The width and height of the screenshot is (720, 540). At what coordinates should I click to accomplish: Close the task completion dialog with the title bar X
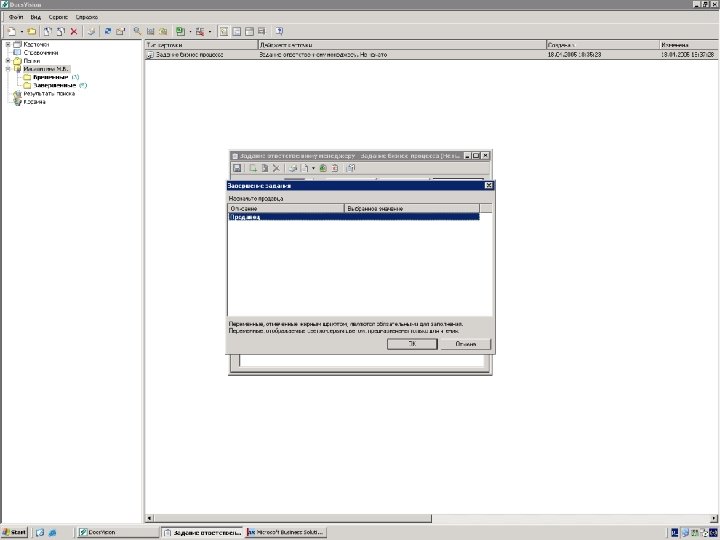pyautogui.click(x=489, y=186)
